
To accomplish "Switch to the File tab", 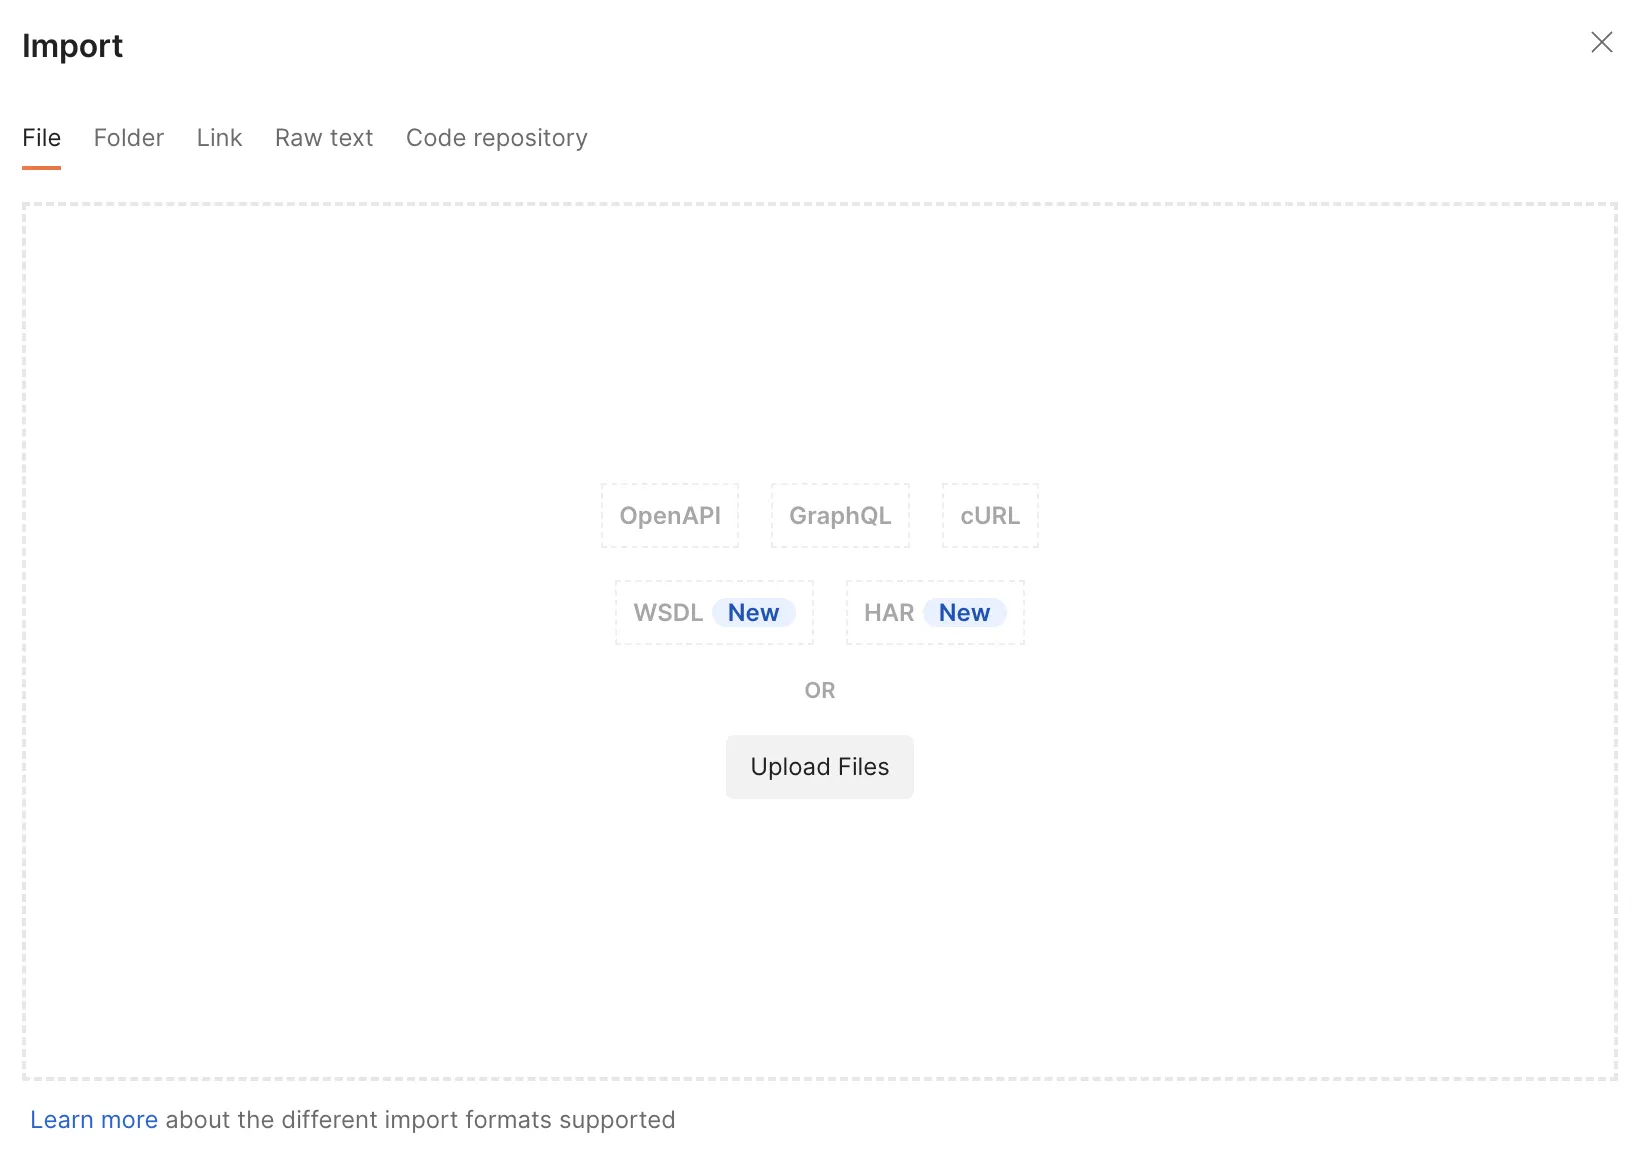I will point(42,138).
